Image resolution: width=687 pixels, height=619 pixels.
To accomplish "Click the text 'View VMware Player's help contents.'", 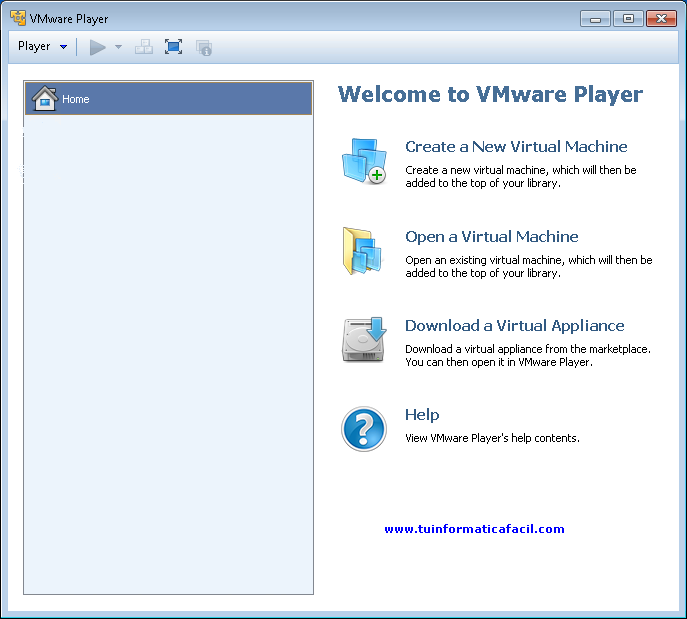I will [x=492, y=438].
